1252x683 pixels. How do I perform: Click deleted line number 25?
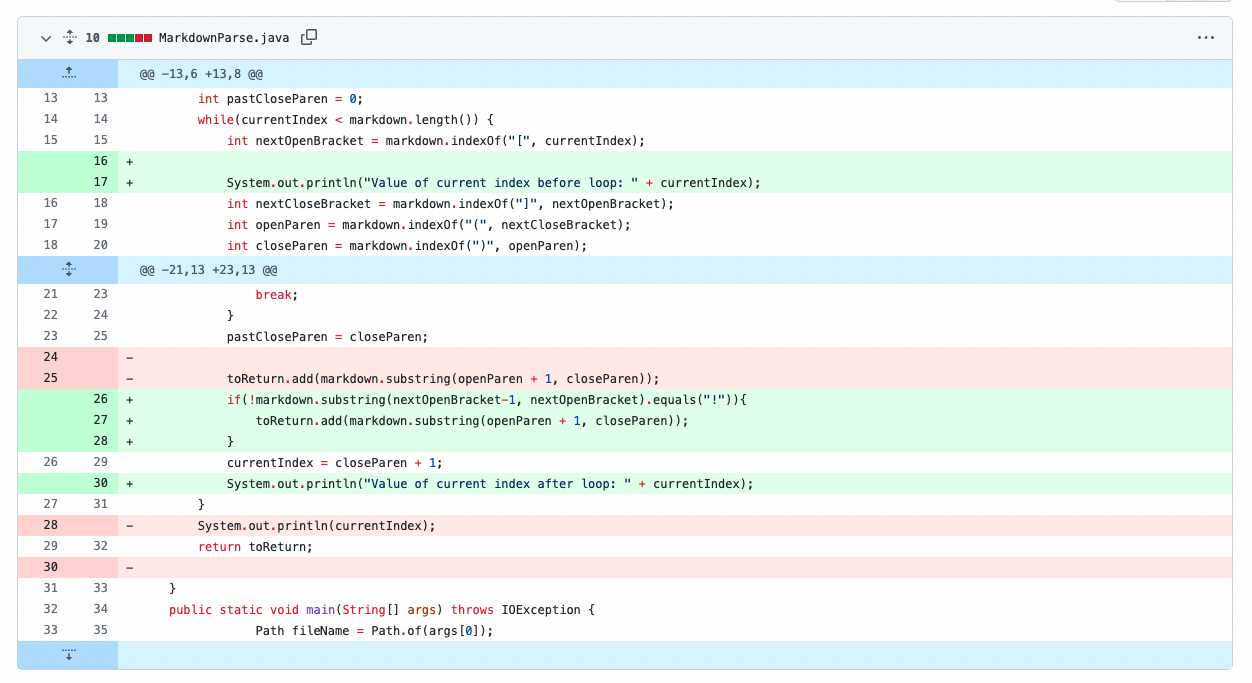pos(50,379)
